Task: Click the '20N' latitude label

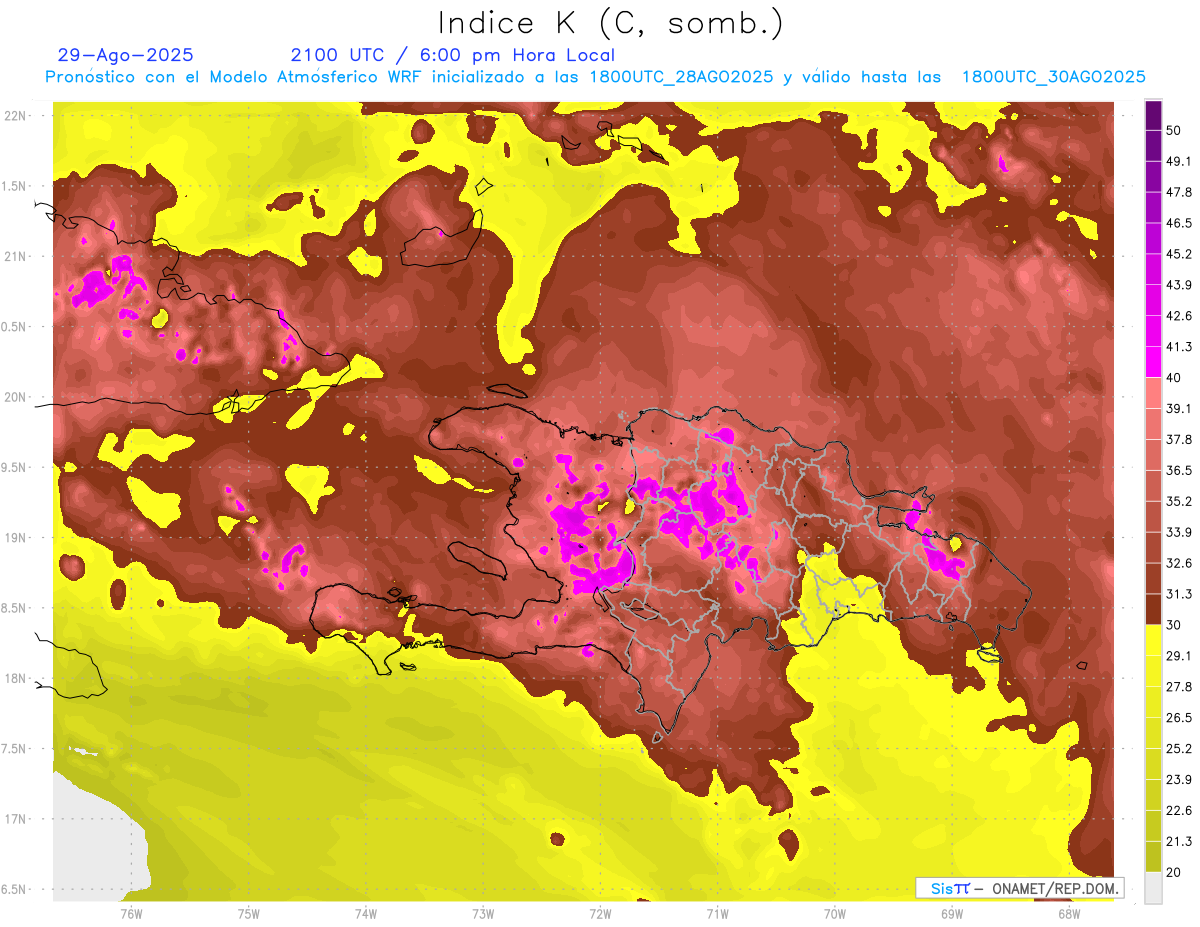Action: [16, 397]
